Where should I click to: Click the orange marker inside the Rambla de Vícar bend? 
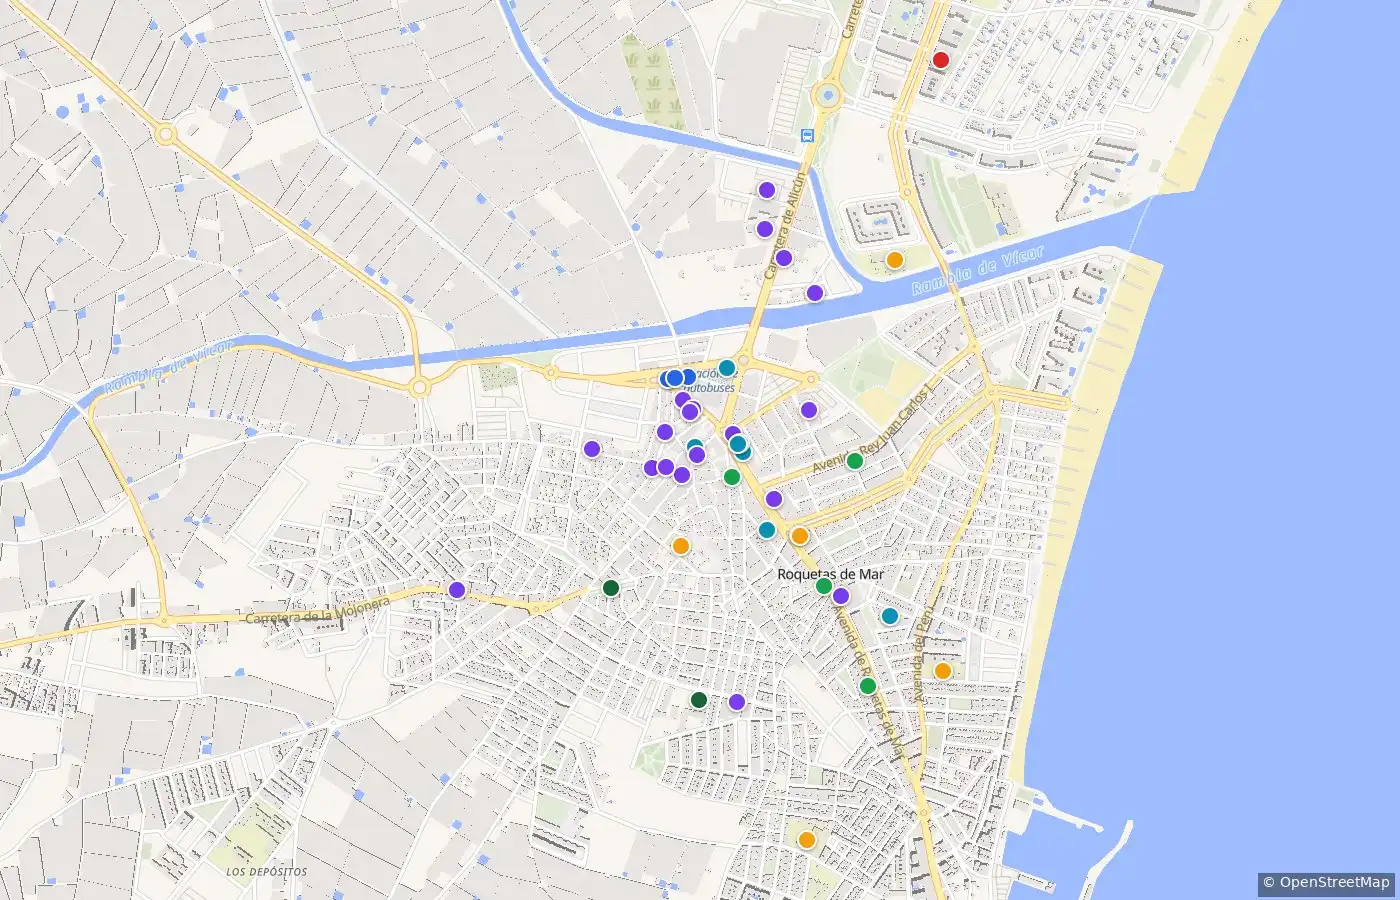[895, 260]
